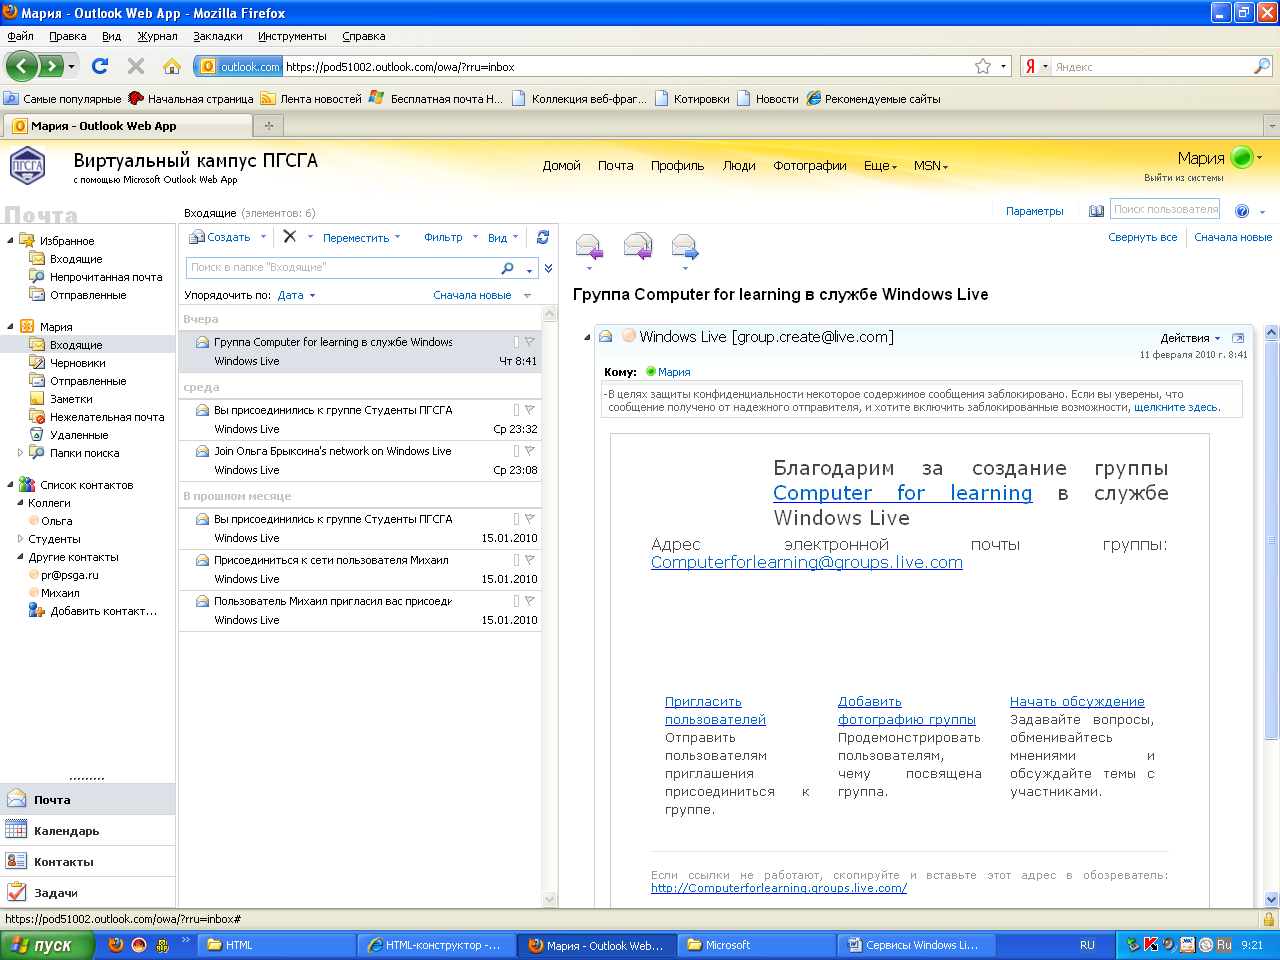Viewport: 1280px width, 960px height.
Task: Open the help question-mark icon
Action: [x=1242, y=211]
